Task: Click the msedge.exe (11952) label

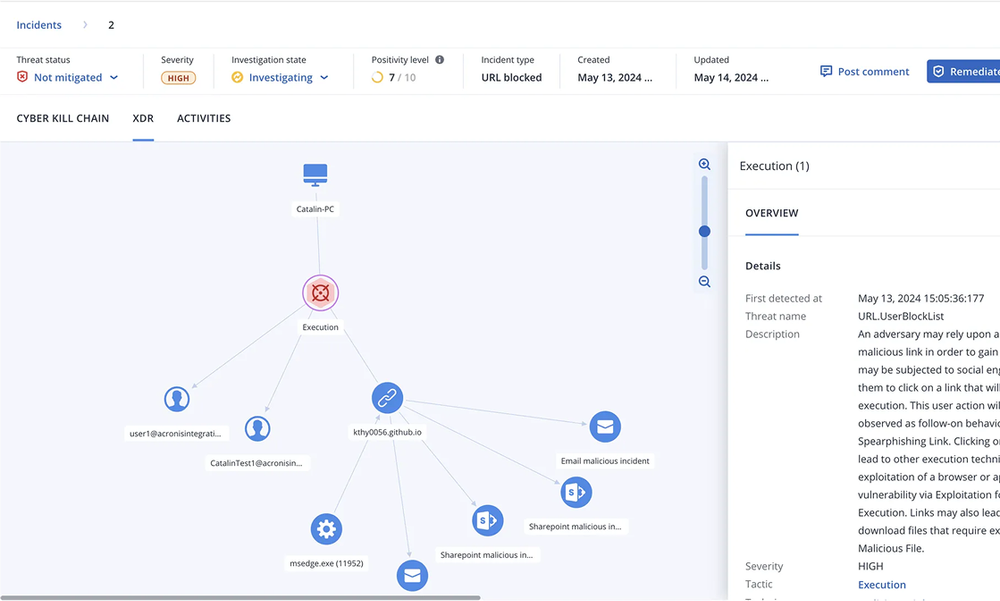Action: pyautogui.click(x=326, y=563)
